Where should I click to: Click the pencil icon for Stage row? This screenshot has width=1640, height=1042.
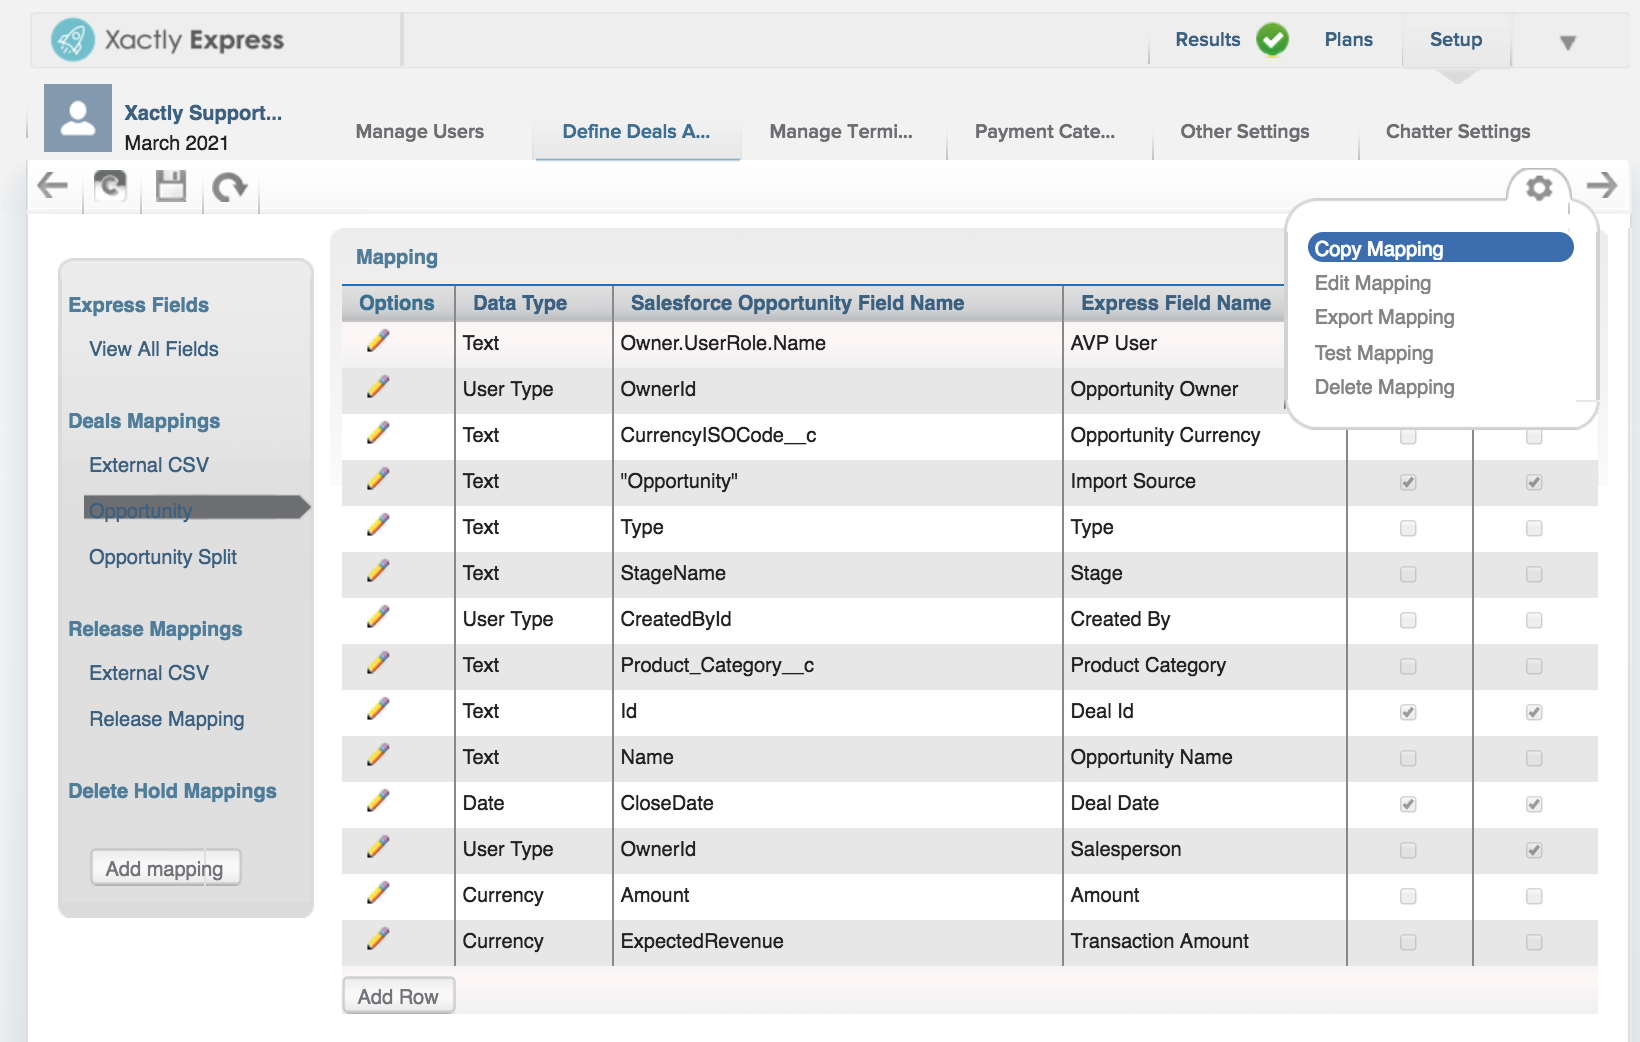click(x=378, y=572)
